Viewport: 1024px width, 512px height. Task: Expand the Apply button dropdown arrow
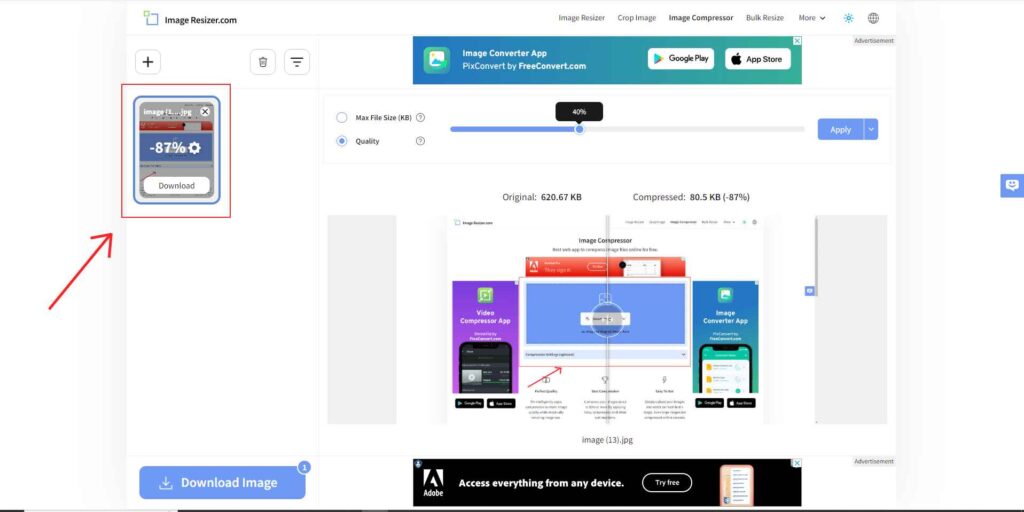coord(871,129)
